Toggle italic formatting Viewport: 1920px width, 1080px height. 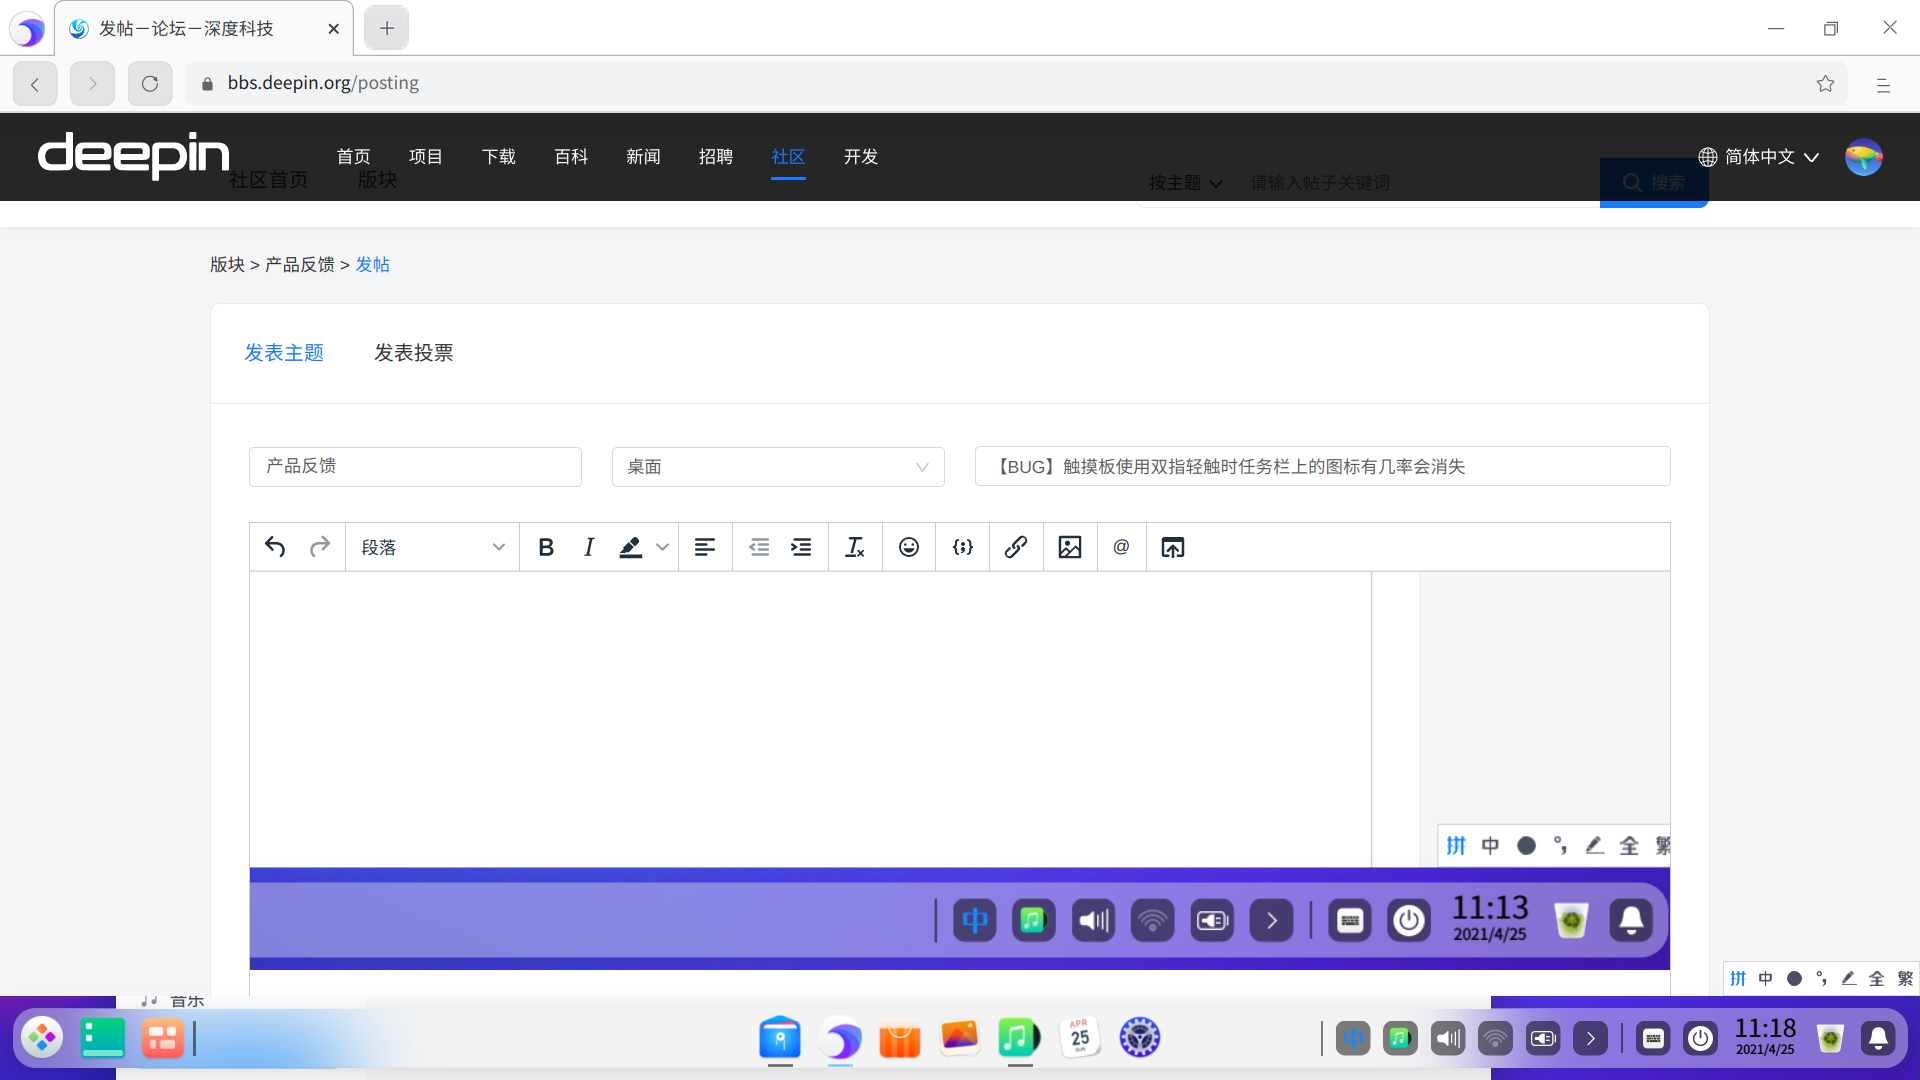pyautogui.click(x=589, y=547)
